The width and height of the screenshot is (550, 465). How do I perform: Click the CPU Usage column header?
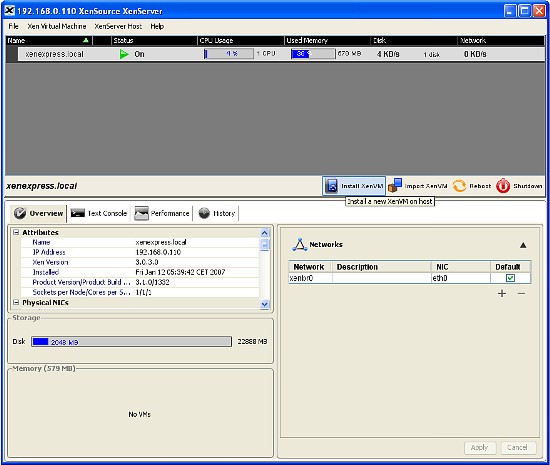[240, 40]
